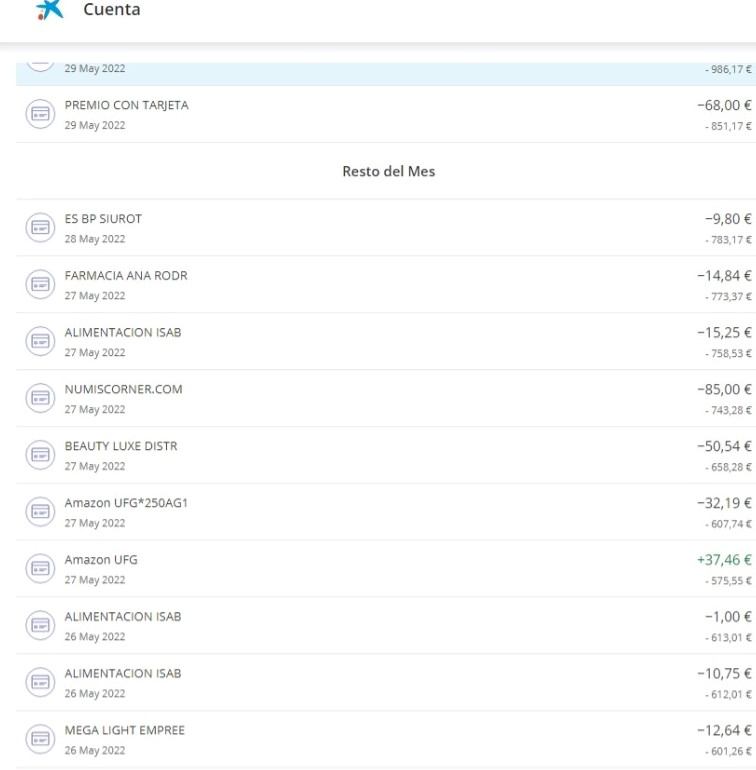Open the NUMISCORNER.COM transaction details

123,390
